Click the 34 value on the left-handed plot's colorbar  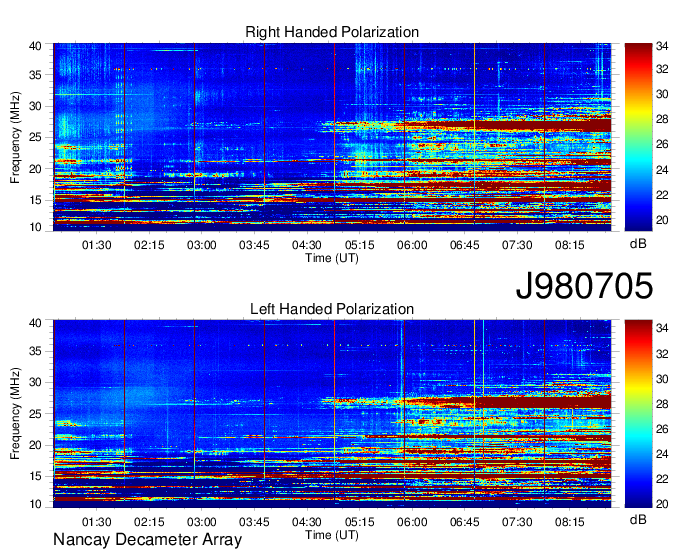(662, 328)
